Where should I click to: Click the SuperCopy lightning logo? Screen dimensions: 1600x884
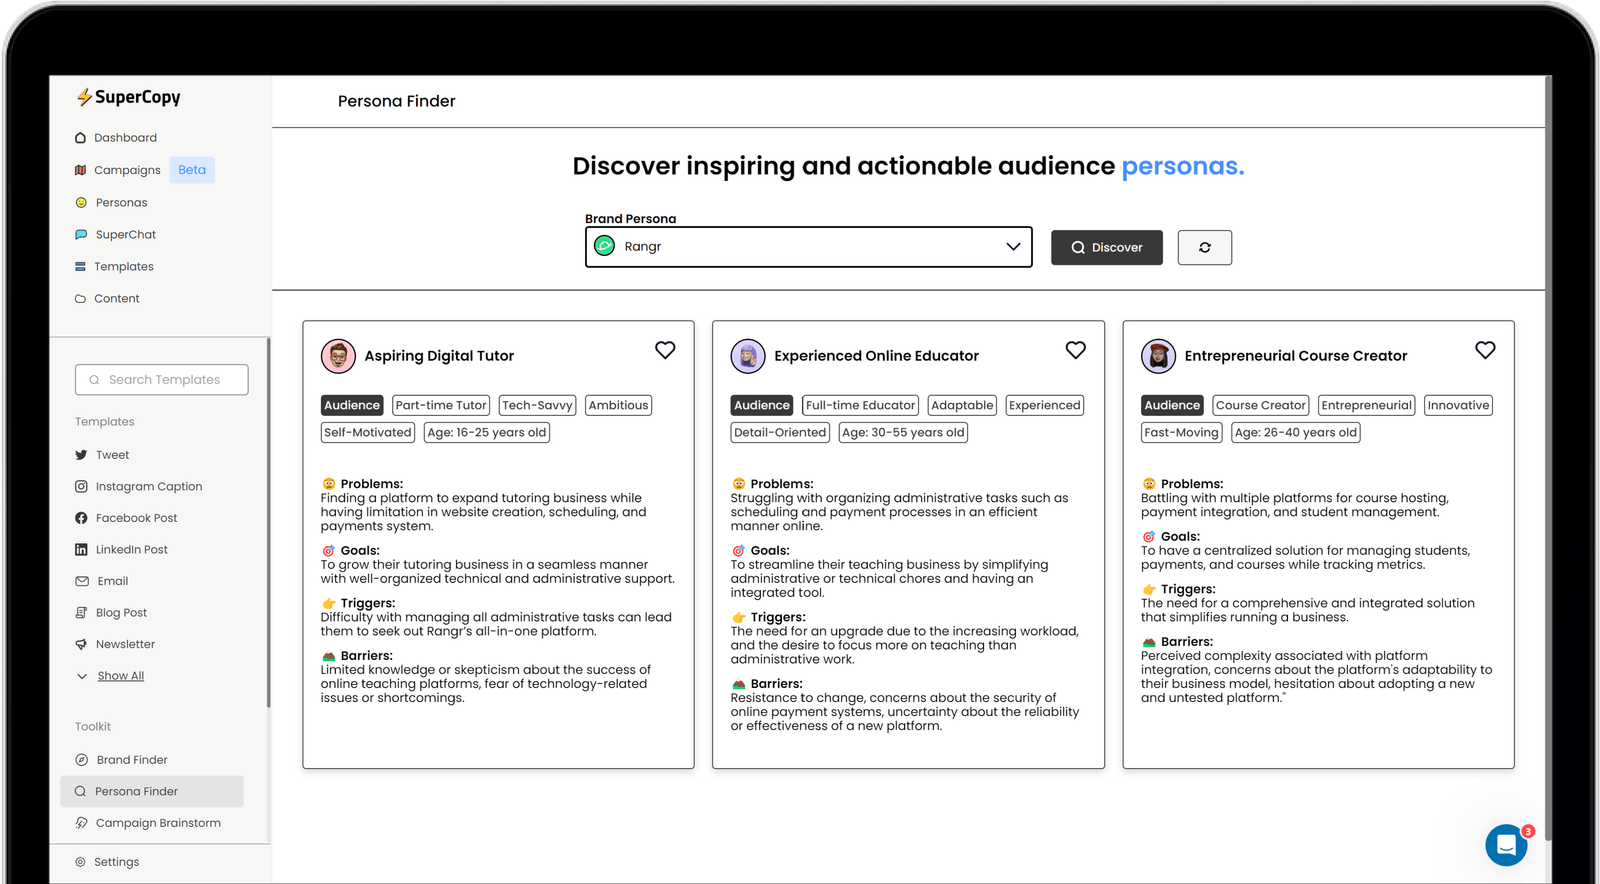tap(85, 97)
